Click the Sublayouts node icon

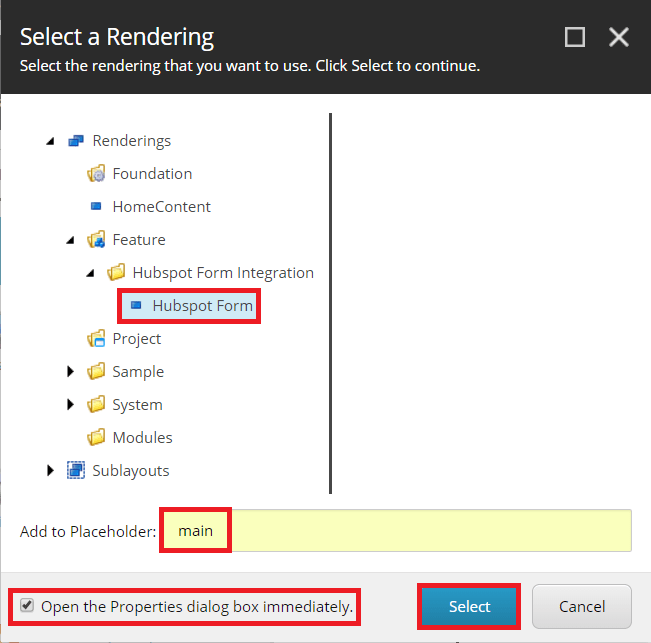point(76,471)
